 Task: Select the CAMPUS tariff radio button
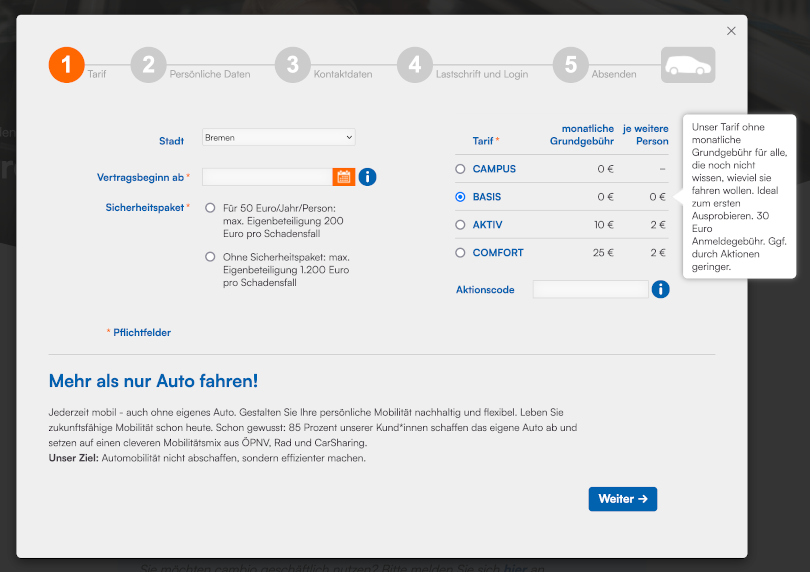pyautogui.click(x=460, y=169)
